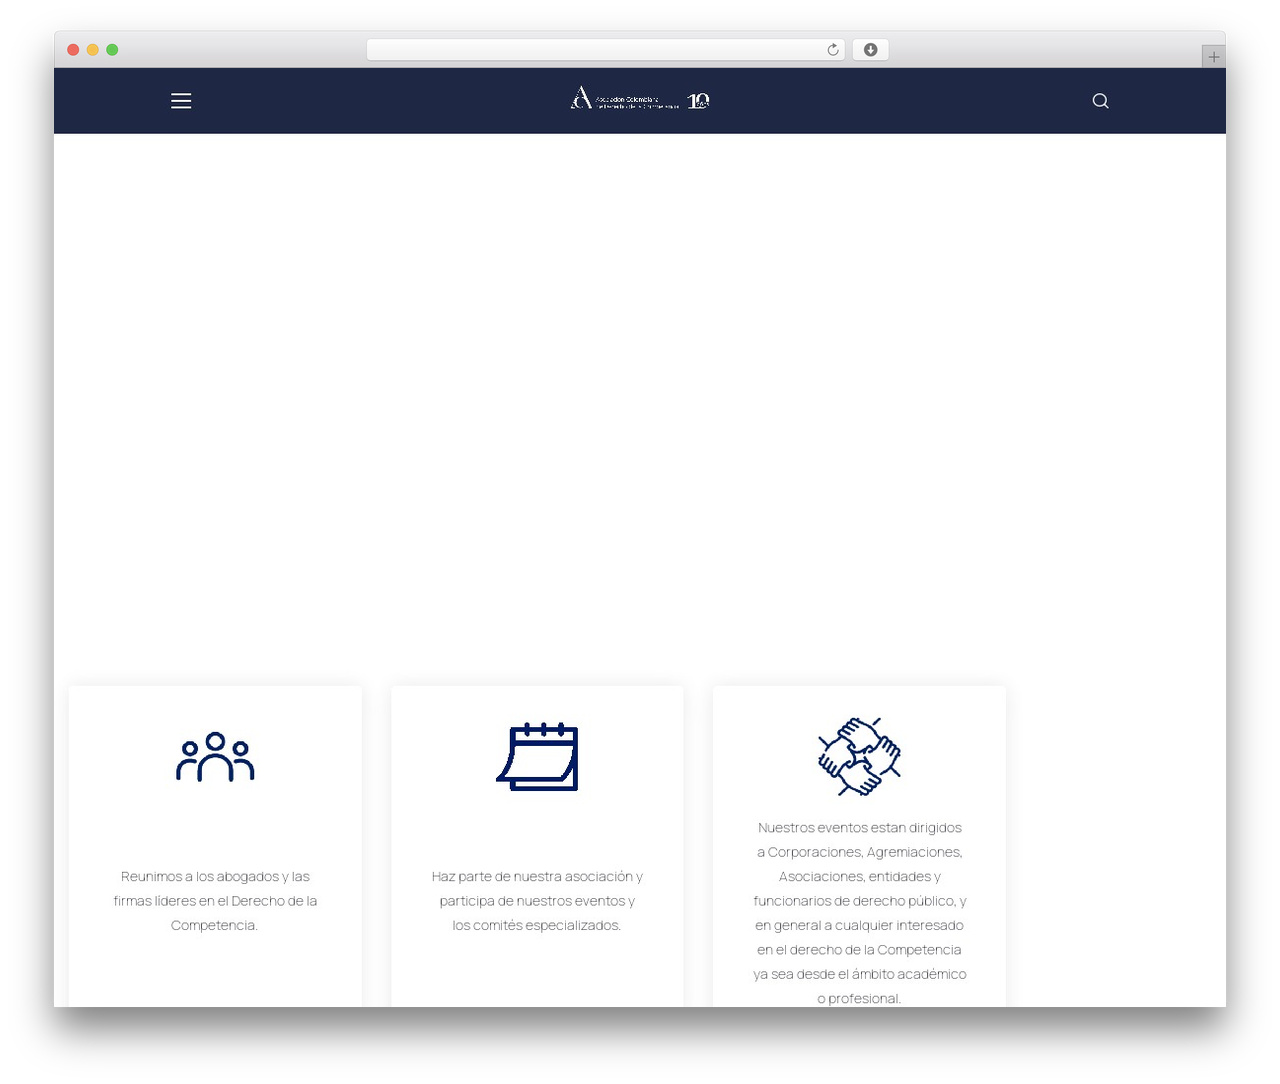This screenshot has width=1280, height=1084.
Task: Select text 'Nuestros eventos estan dirigidos'
Action: [860, 828]
